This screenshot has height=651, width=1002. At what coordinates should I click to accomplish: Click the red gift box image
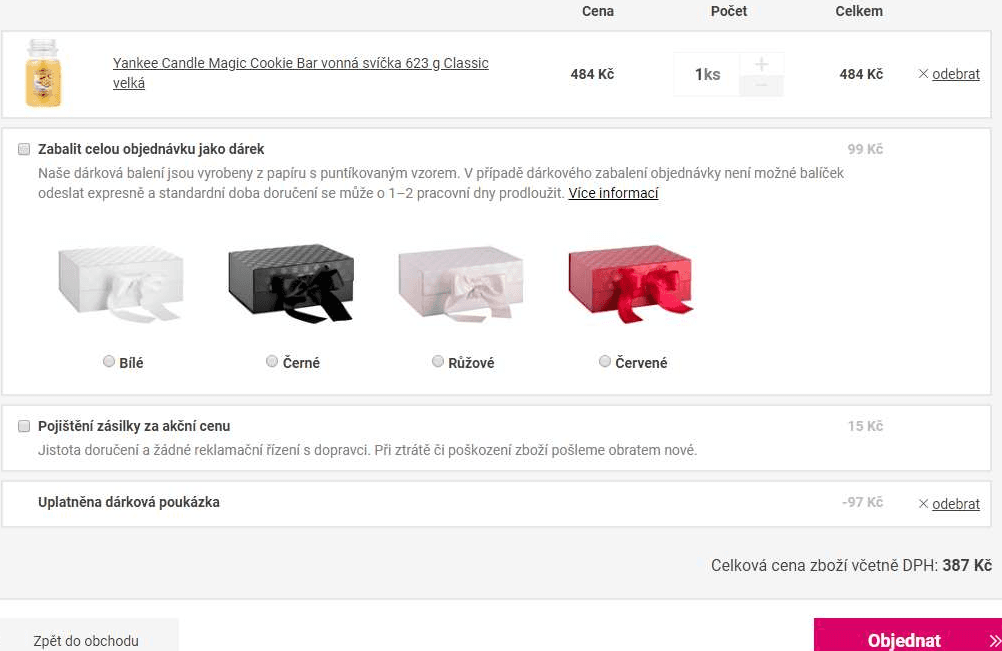[x=630, y=283]
